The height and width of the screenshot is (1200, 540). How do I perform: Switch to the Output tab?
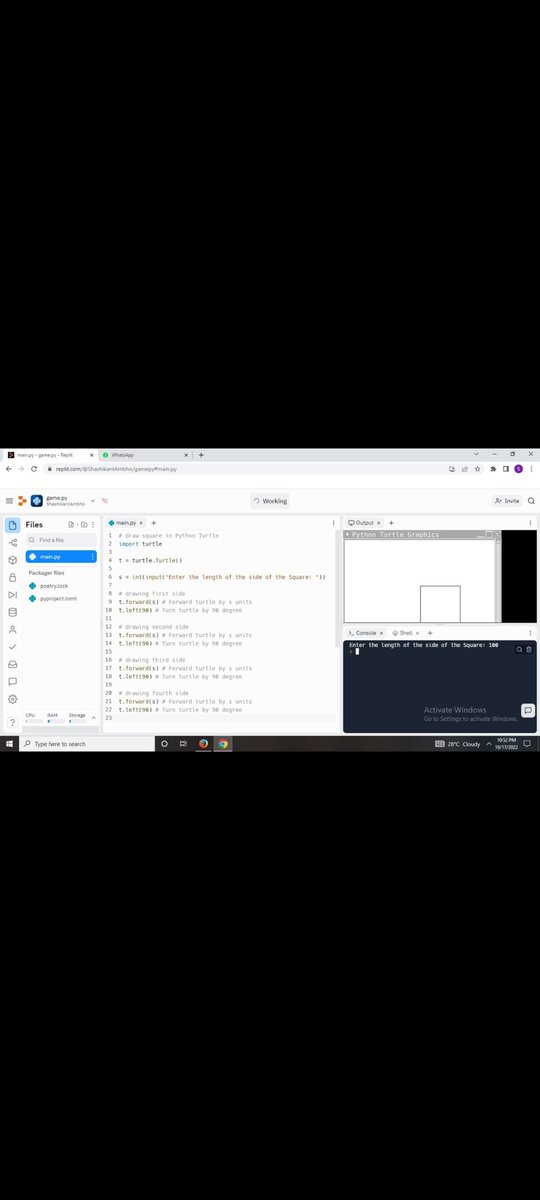[x=362, y=523]
